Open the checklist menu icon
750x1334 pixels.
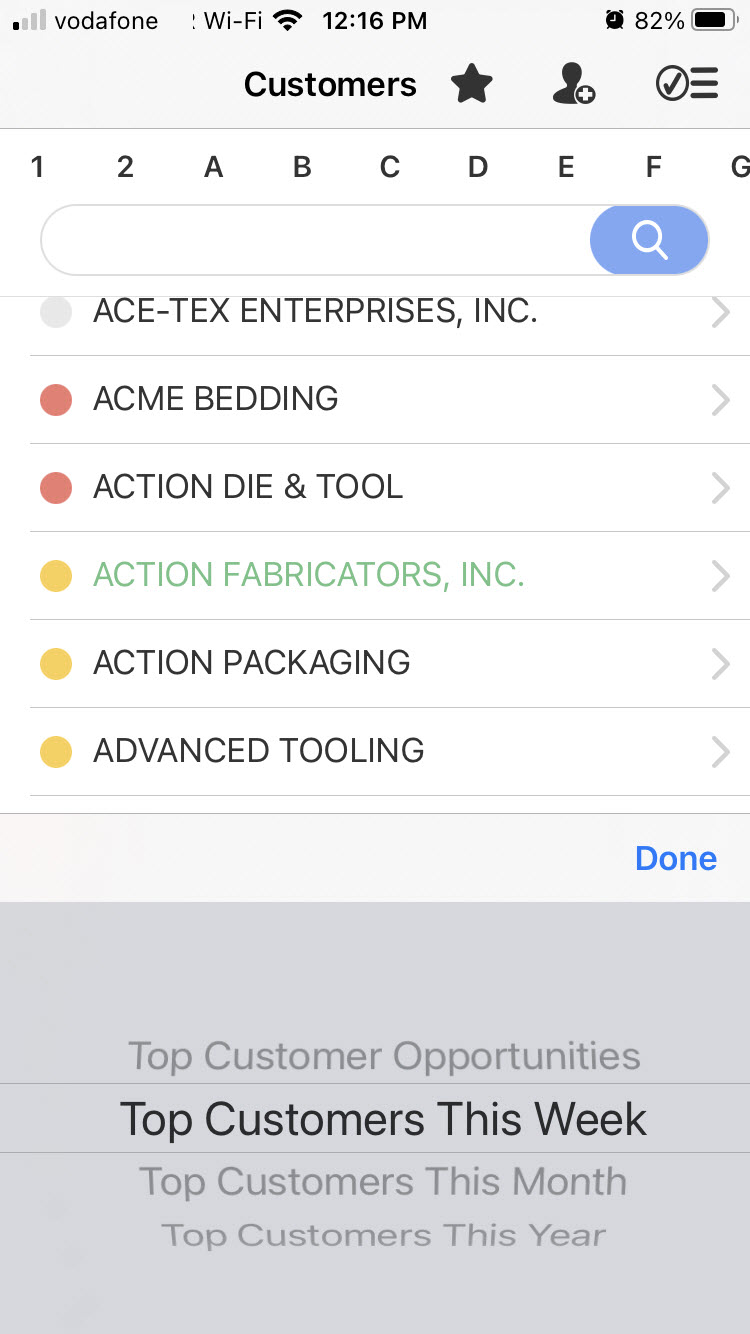[687, 84]
